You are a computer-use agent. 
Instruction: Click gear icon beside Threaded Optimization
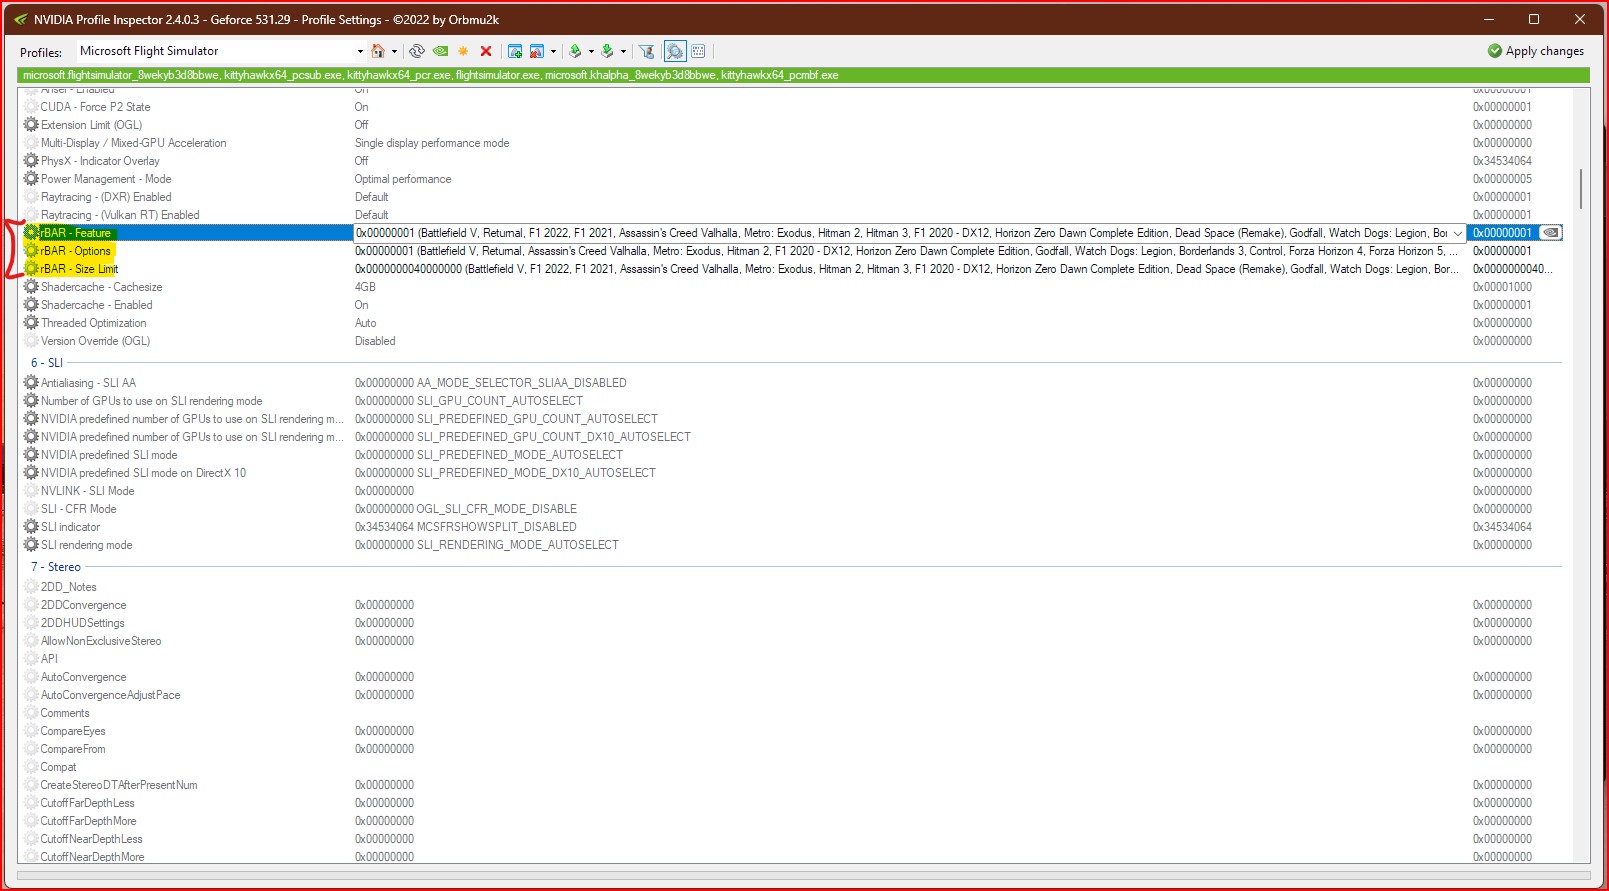coord(31,323)
